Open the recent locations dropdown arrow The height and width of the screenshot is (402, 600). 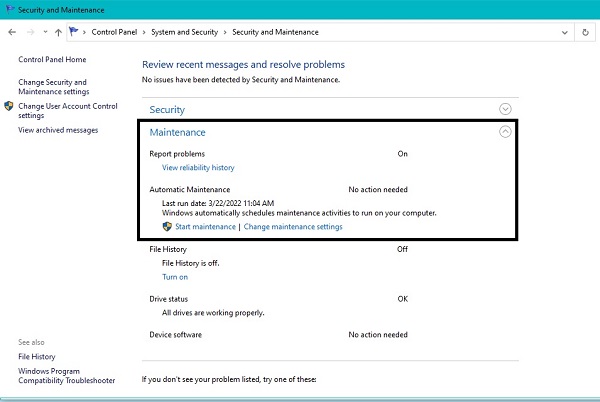tap(45, 32)
